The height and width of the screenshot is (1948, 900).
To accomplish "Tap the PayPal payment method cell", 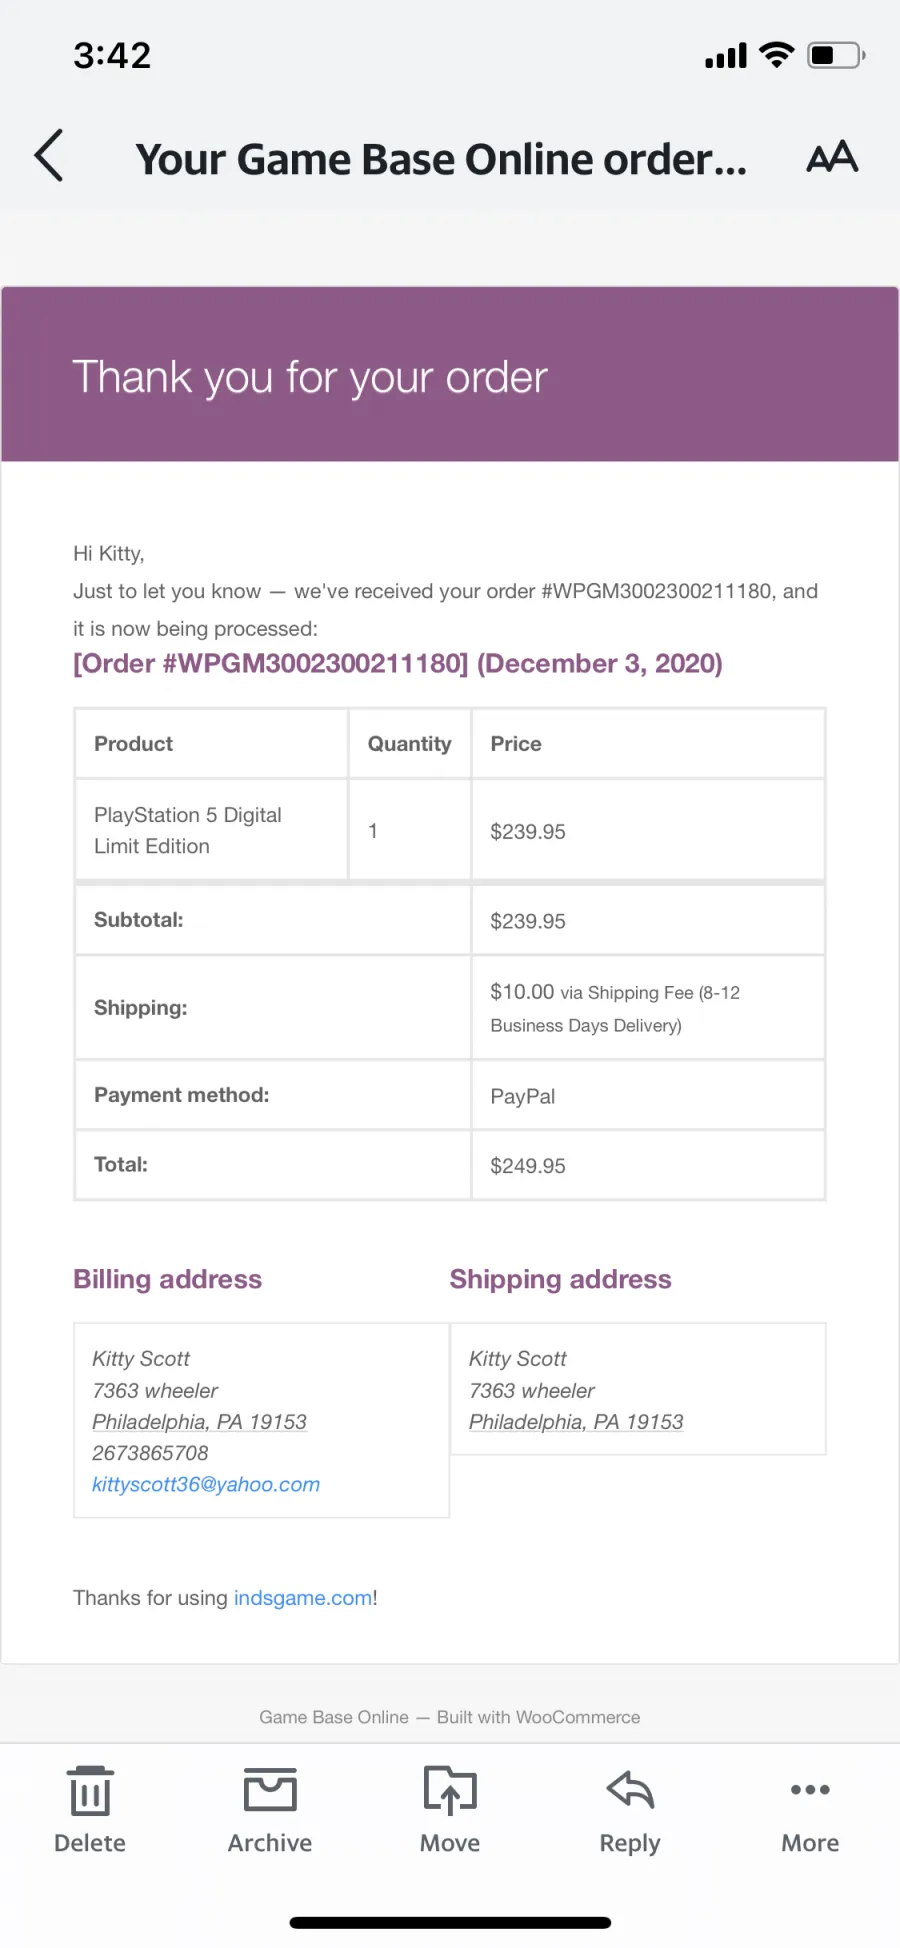I will [648, 1096].
